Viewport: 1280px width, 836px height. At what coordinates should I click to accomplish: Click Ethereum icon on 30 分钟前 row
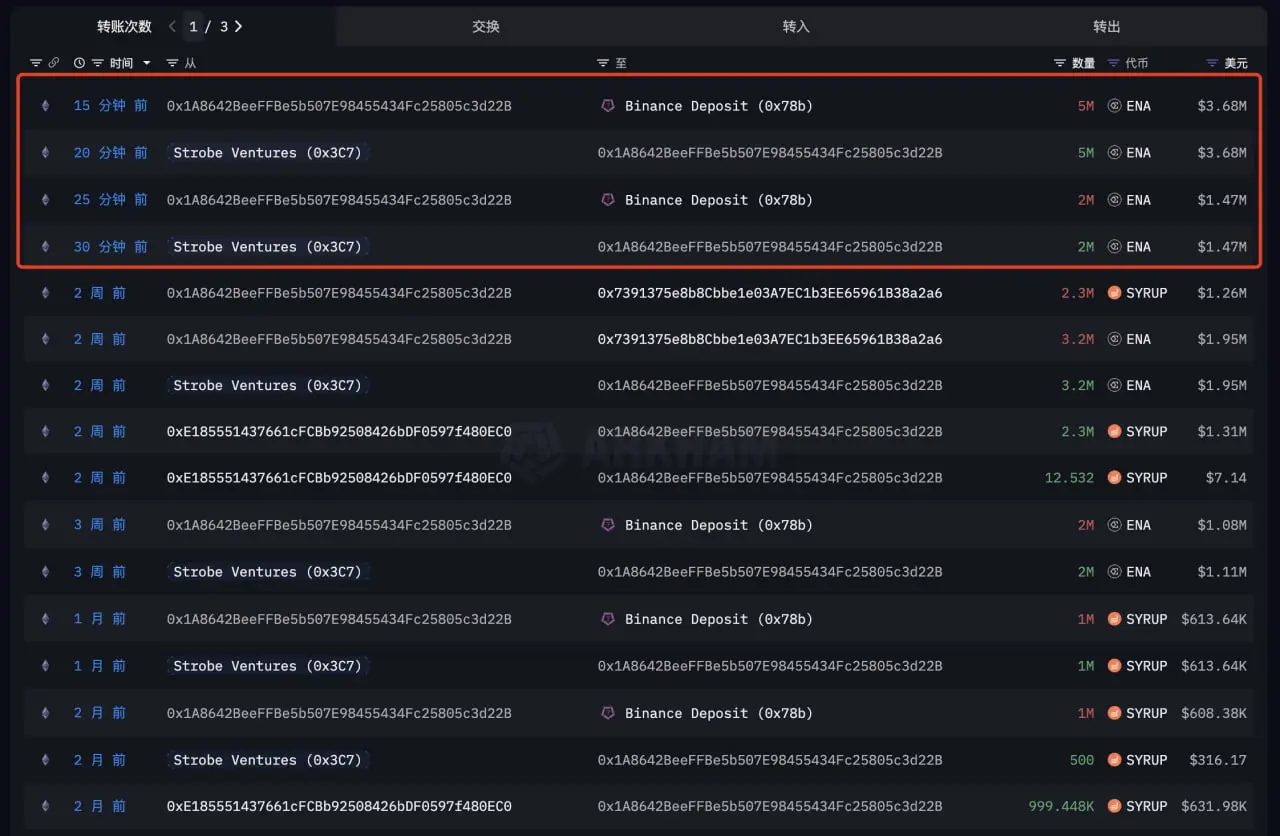(x=44, y=247)
